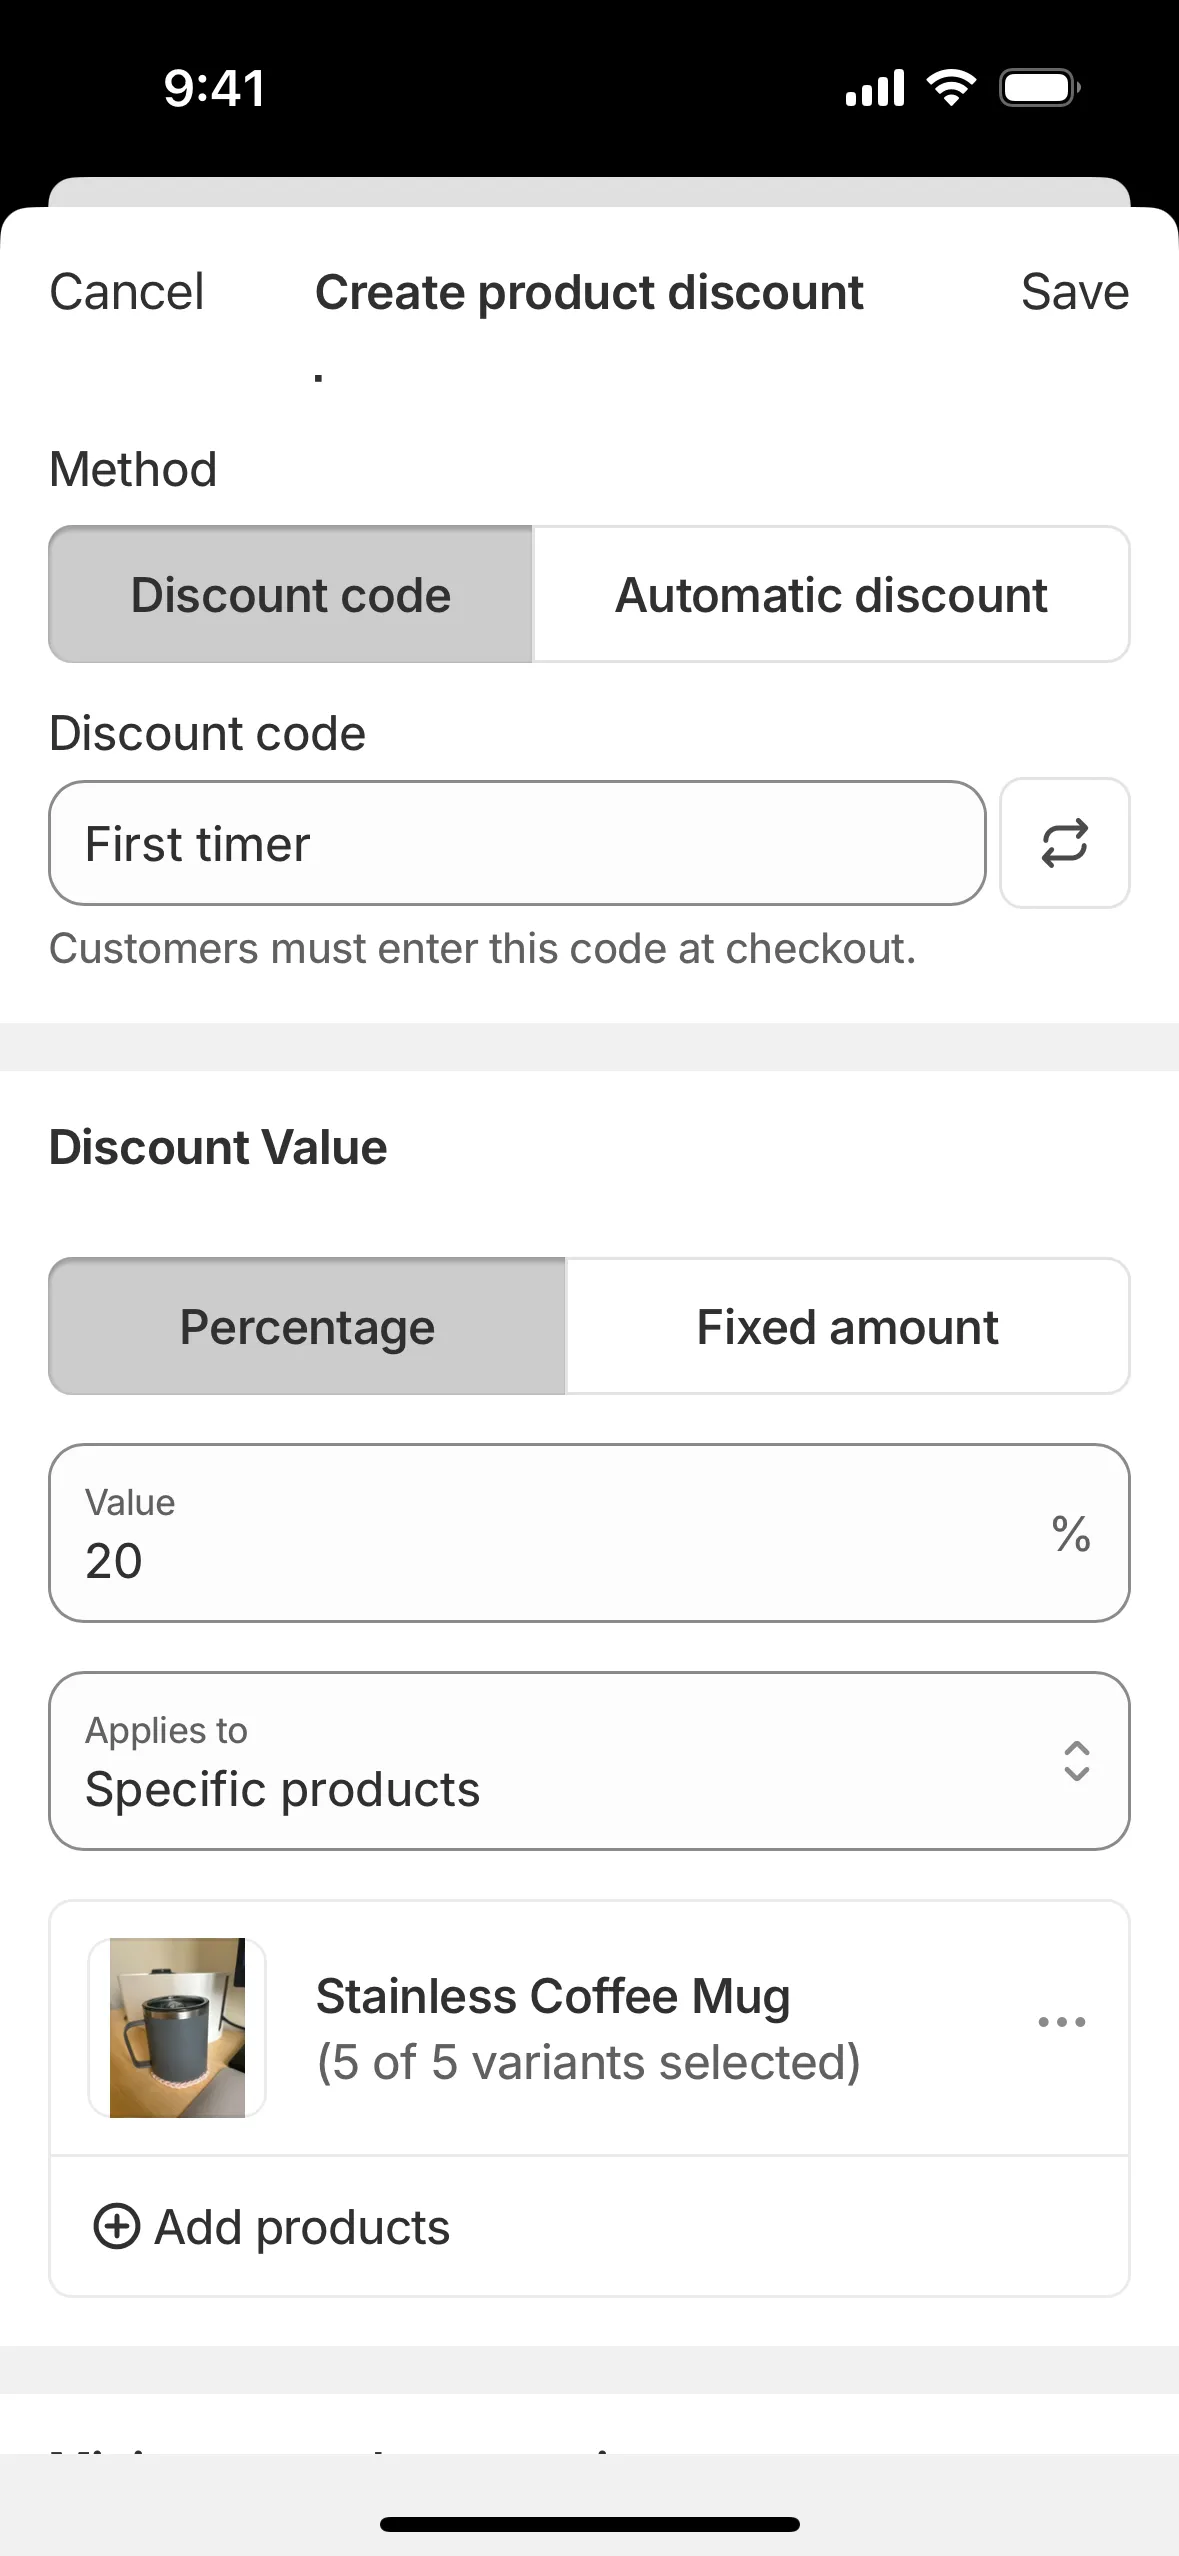Select the Discount code method
Screen dimensions: 1179x2556
pos(291,595)
